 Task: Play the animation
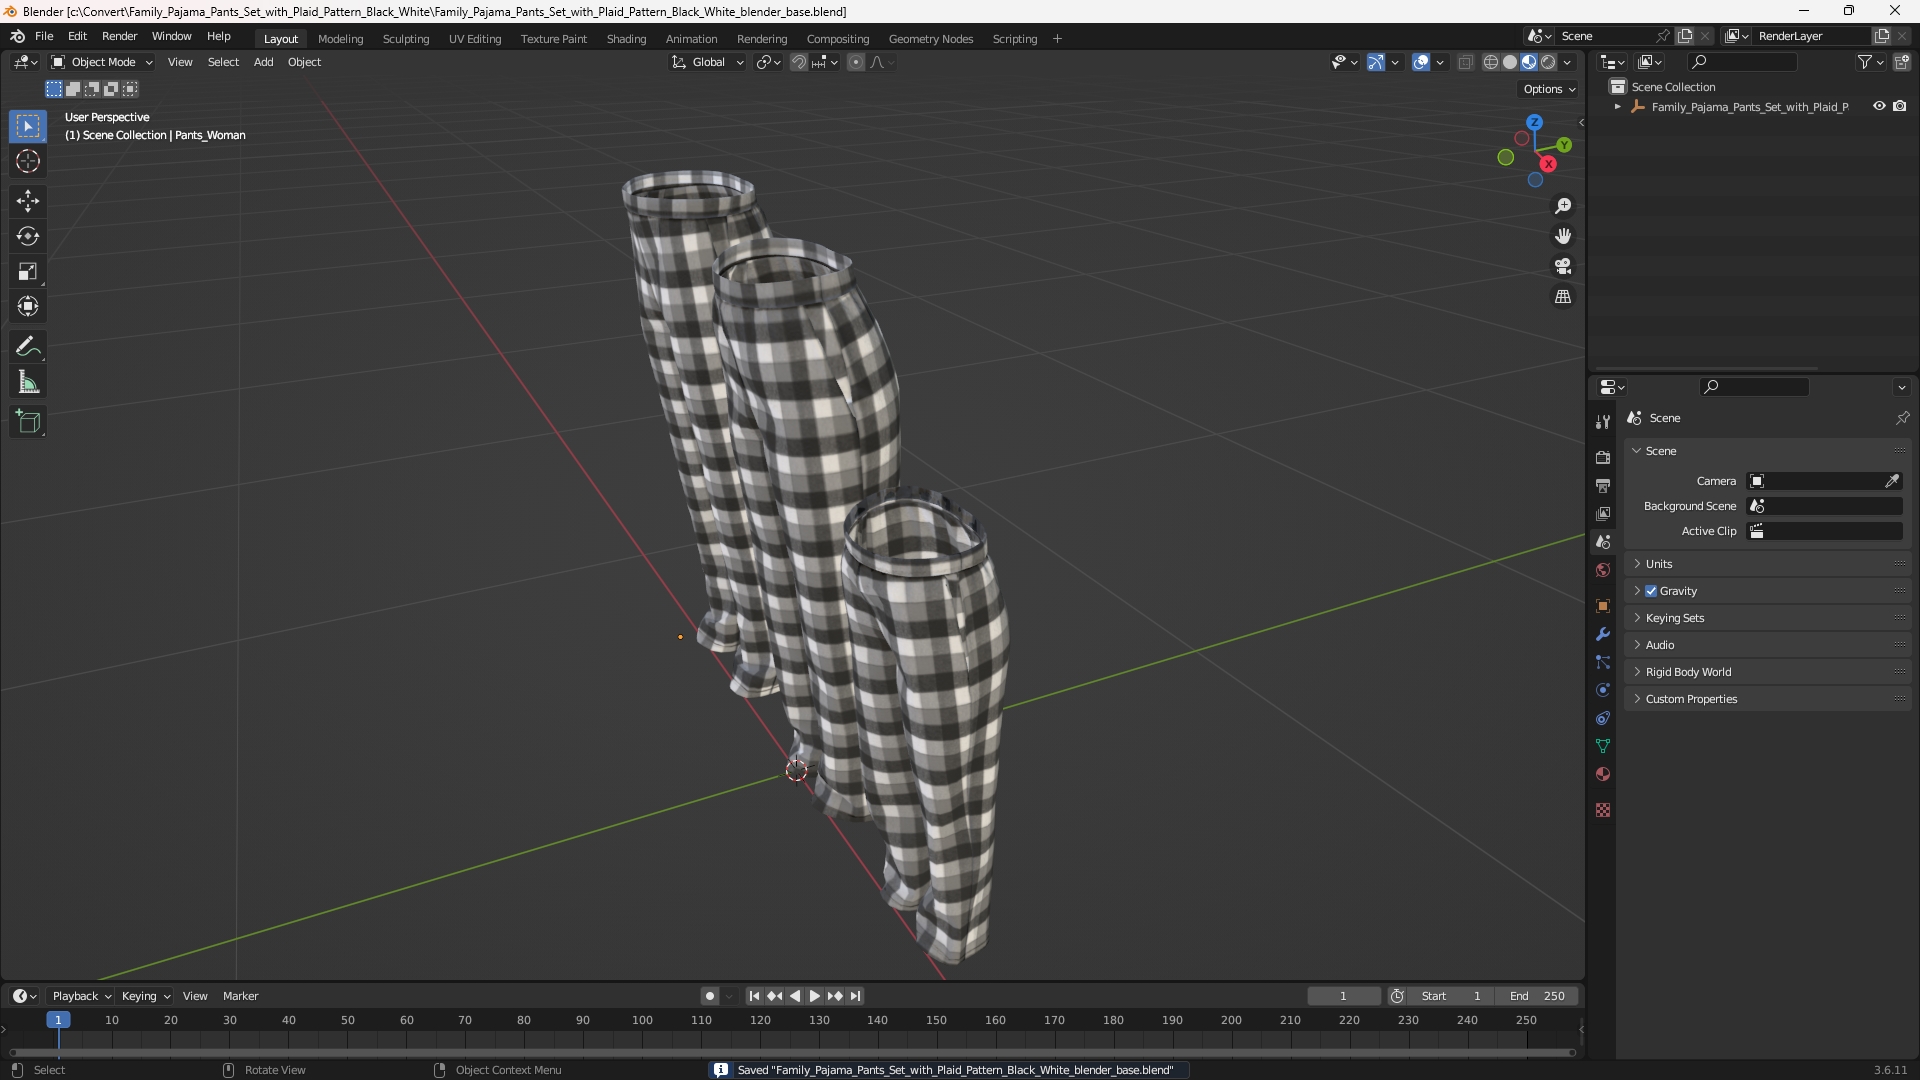pyautogui.click(x=814, y=996)
